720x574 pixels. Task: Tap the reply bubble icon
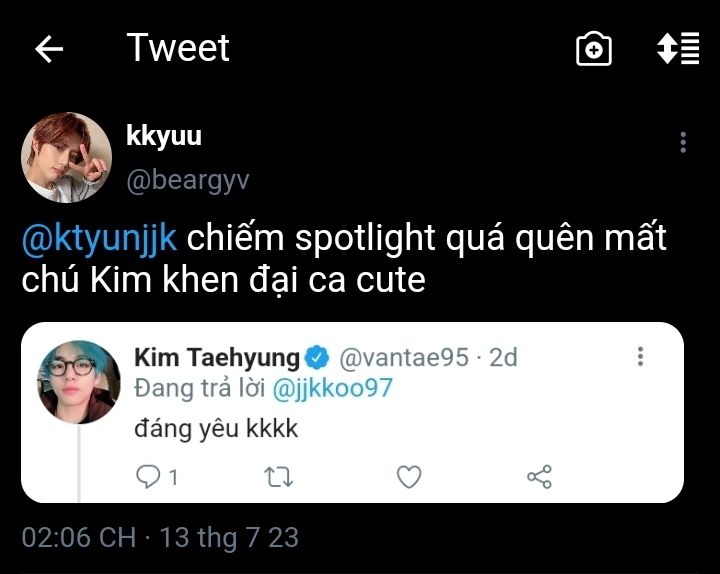pos(149,477)
